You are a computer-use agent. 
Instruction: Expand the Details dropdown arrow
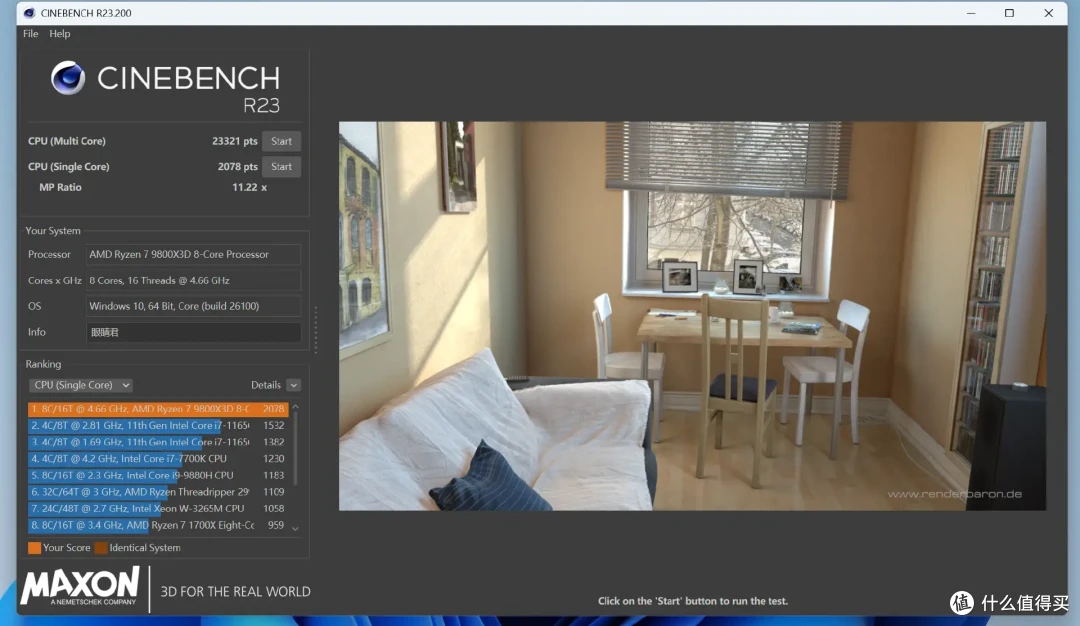point(293,385)
